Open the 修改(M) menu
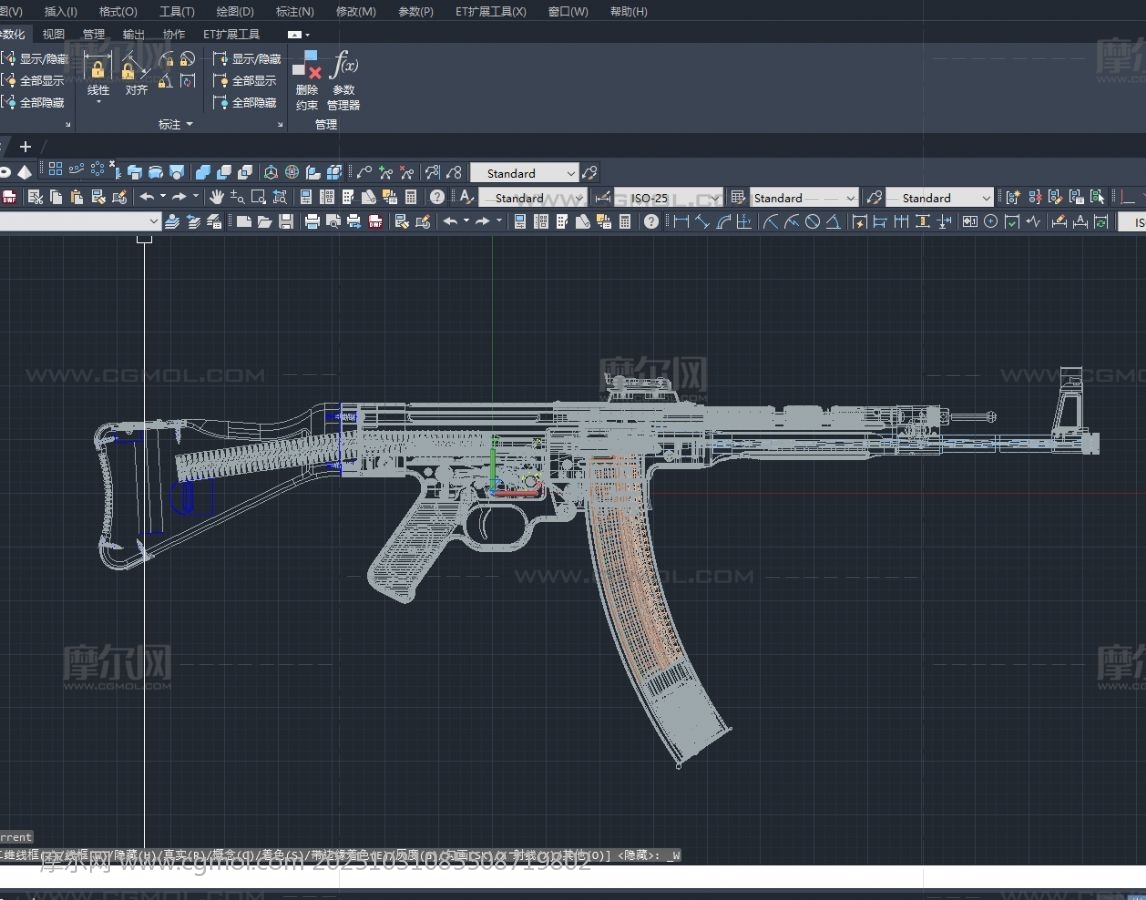This screenshot has width=1146, height=900. (355, 11)
